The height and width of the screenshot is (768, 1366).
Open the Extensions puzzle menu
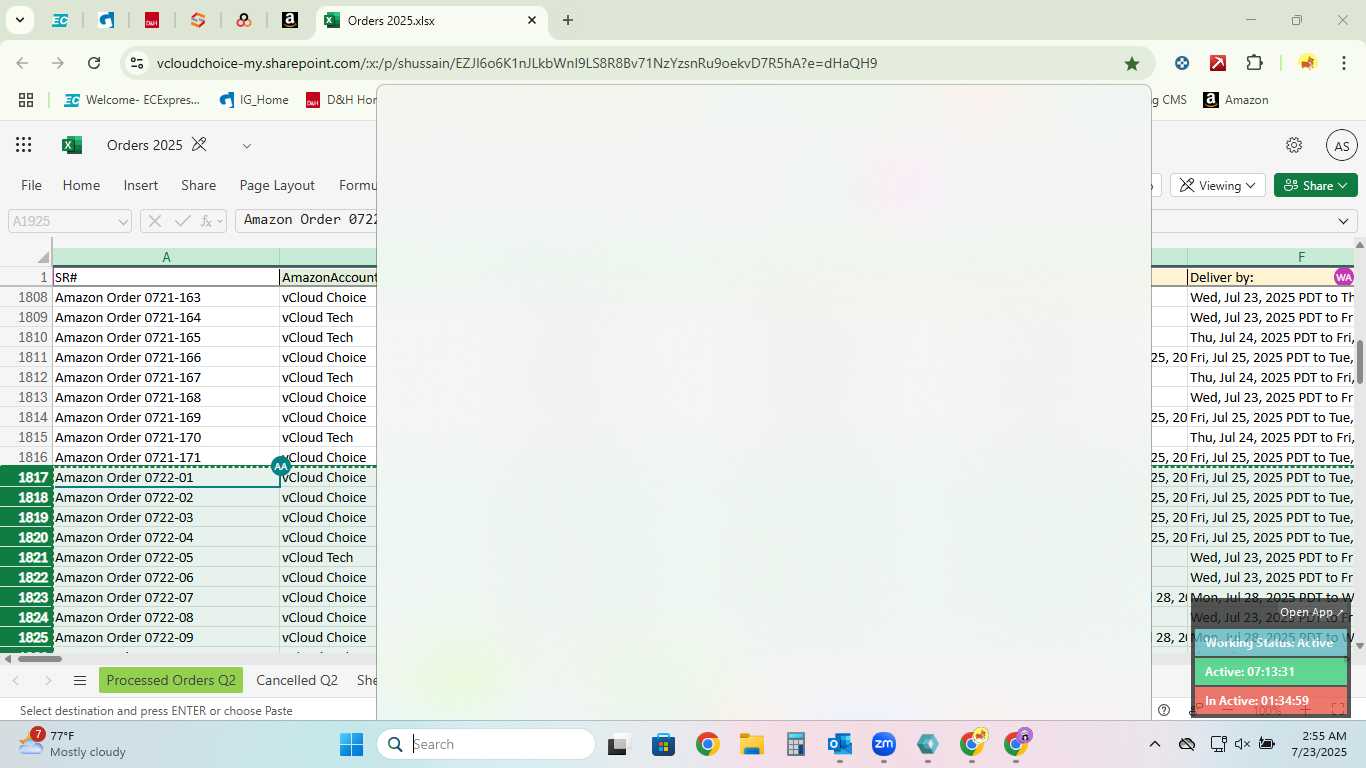pos(1254,63)
